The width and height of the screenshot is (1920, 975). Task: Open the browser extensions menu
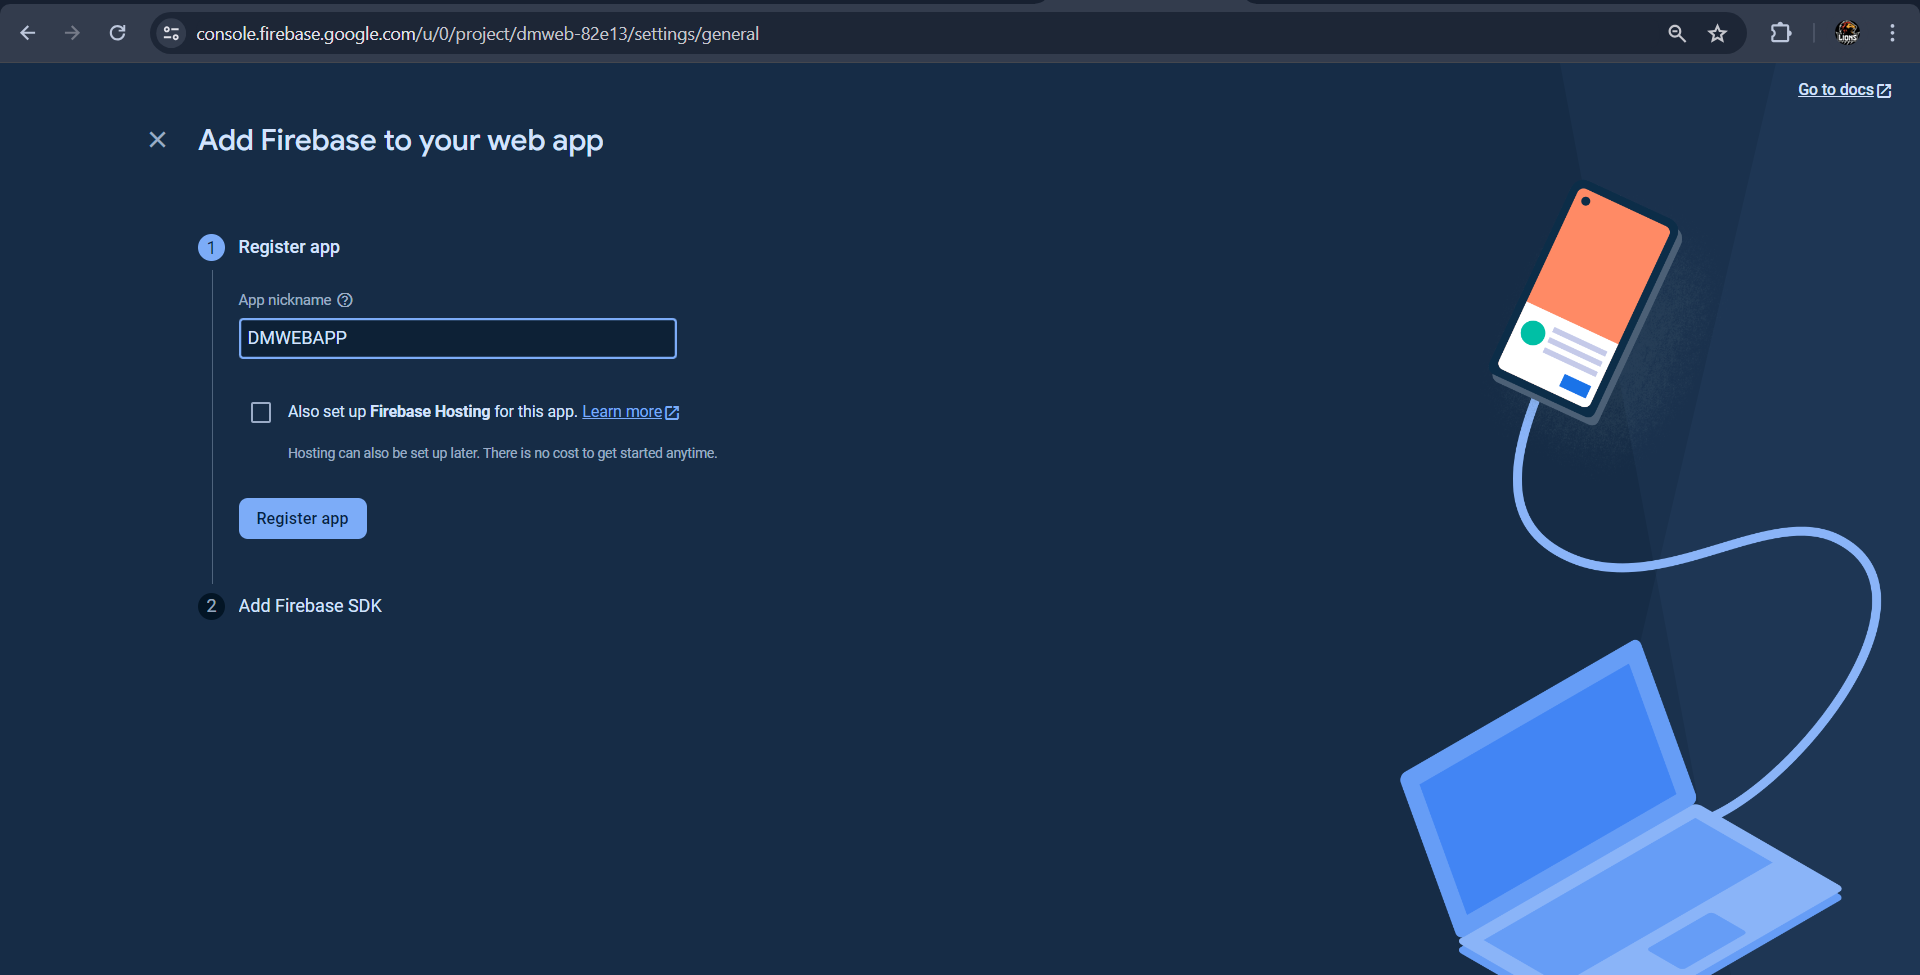1780,33
